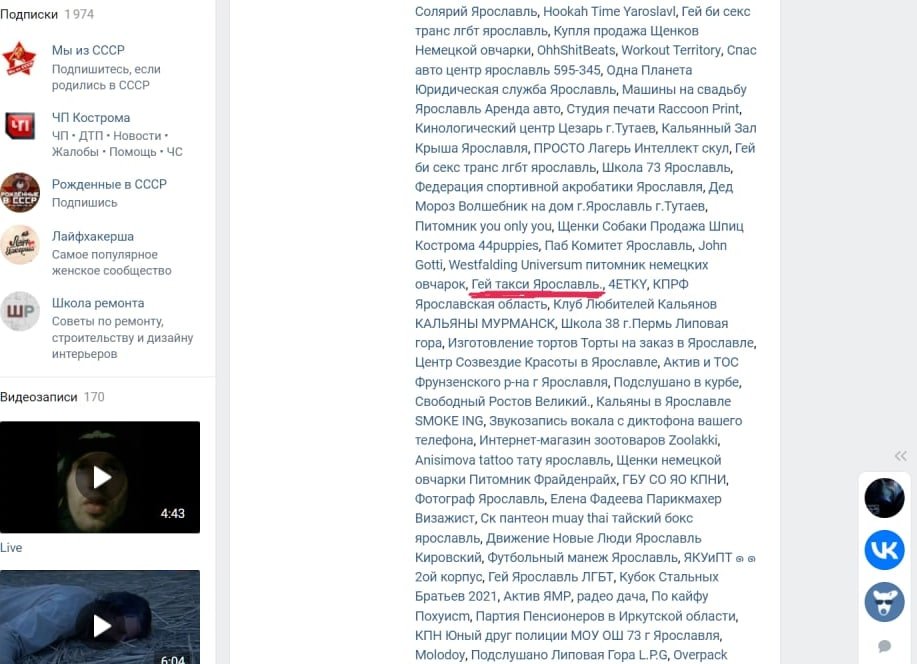917x664 pixels.
Task: Open the Футбольный манеж Ярославль link
Action: point(582,558)
